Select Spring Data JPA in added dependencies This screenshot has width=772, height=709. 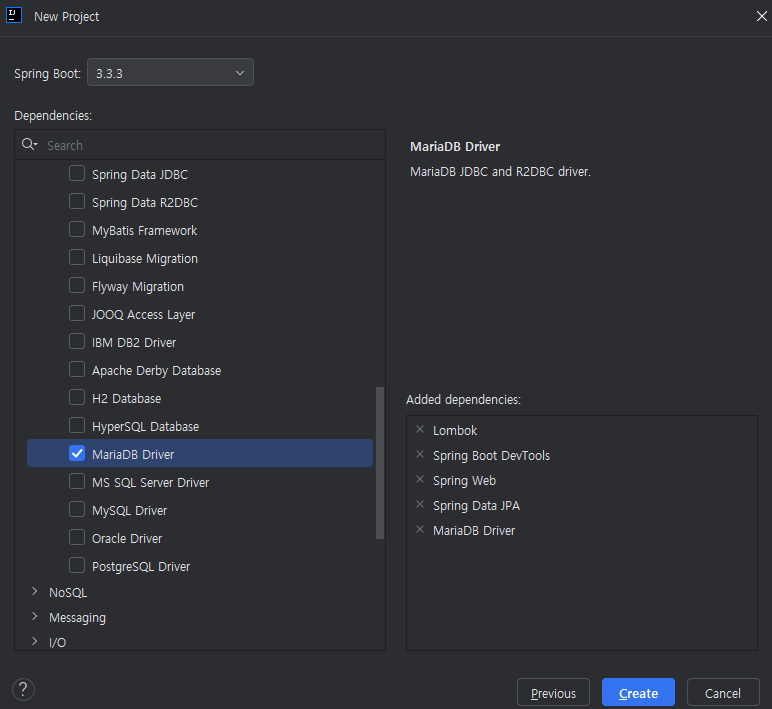(x=476, y=506)
